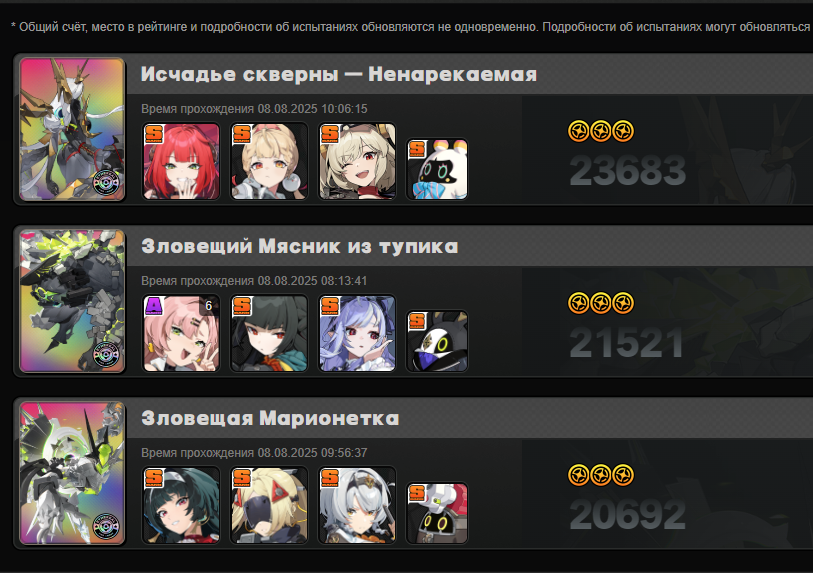The image size is (813, 573).
Task: Click the teal-haired agent with headband
Action: coord(181,506)
